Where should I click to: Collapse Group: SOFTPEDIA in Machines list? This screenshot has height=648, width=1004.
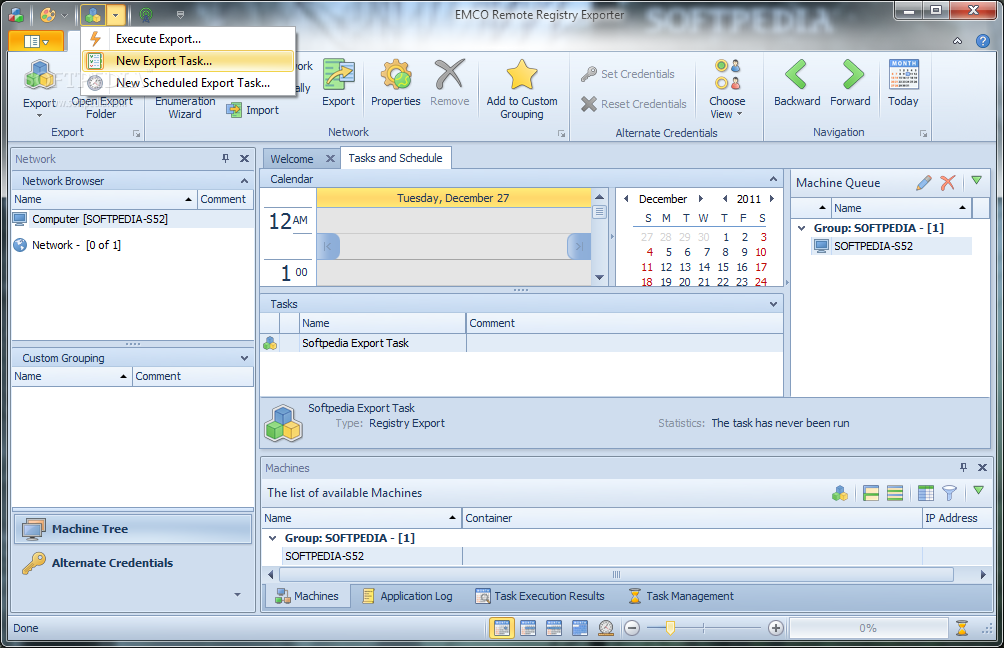pyautogui.click(x=272, y=538)
